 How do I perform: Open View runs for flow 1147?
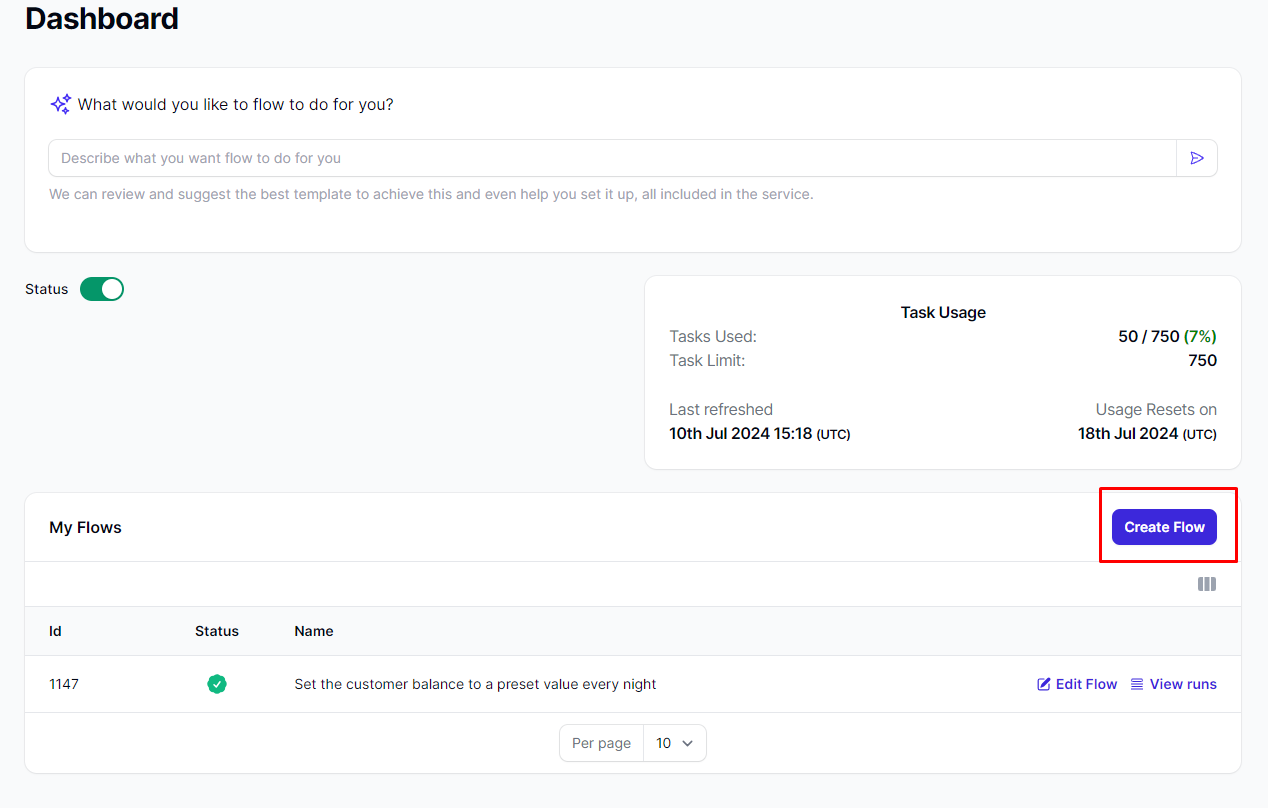[1182, 684]
